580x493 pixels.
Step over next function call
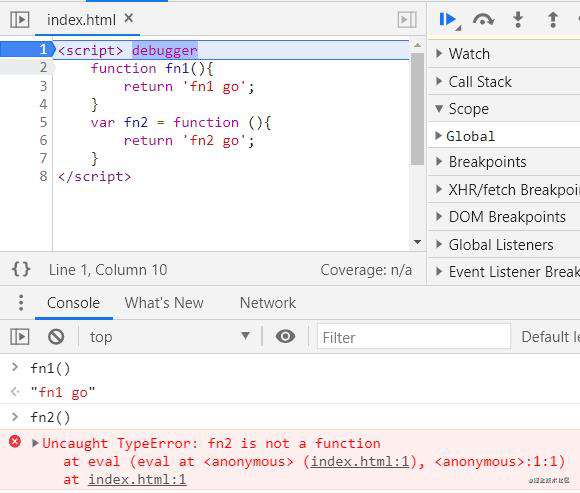[x=483, y=20]
